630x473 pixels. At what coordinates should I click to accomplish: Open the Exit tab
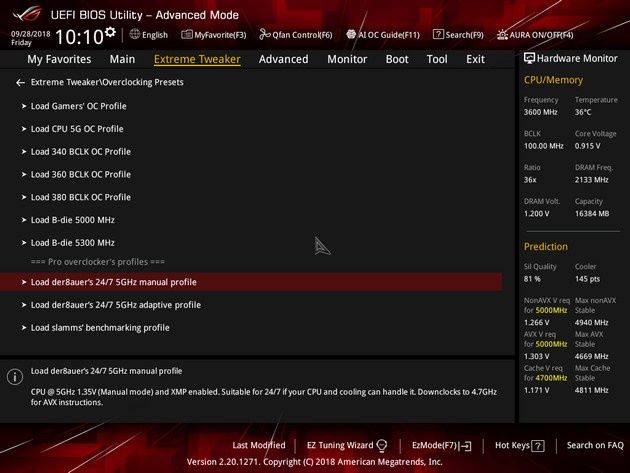pyautogui.click(x=475, y=59)
